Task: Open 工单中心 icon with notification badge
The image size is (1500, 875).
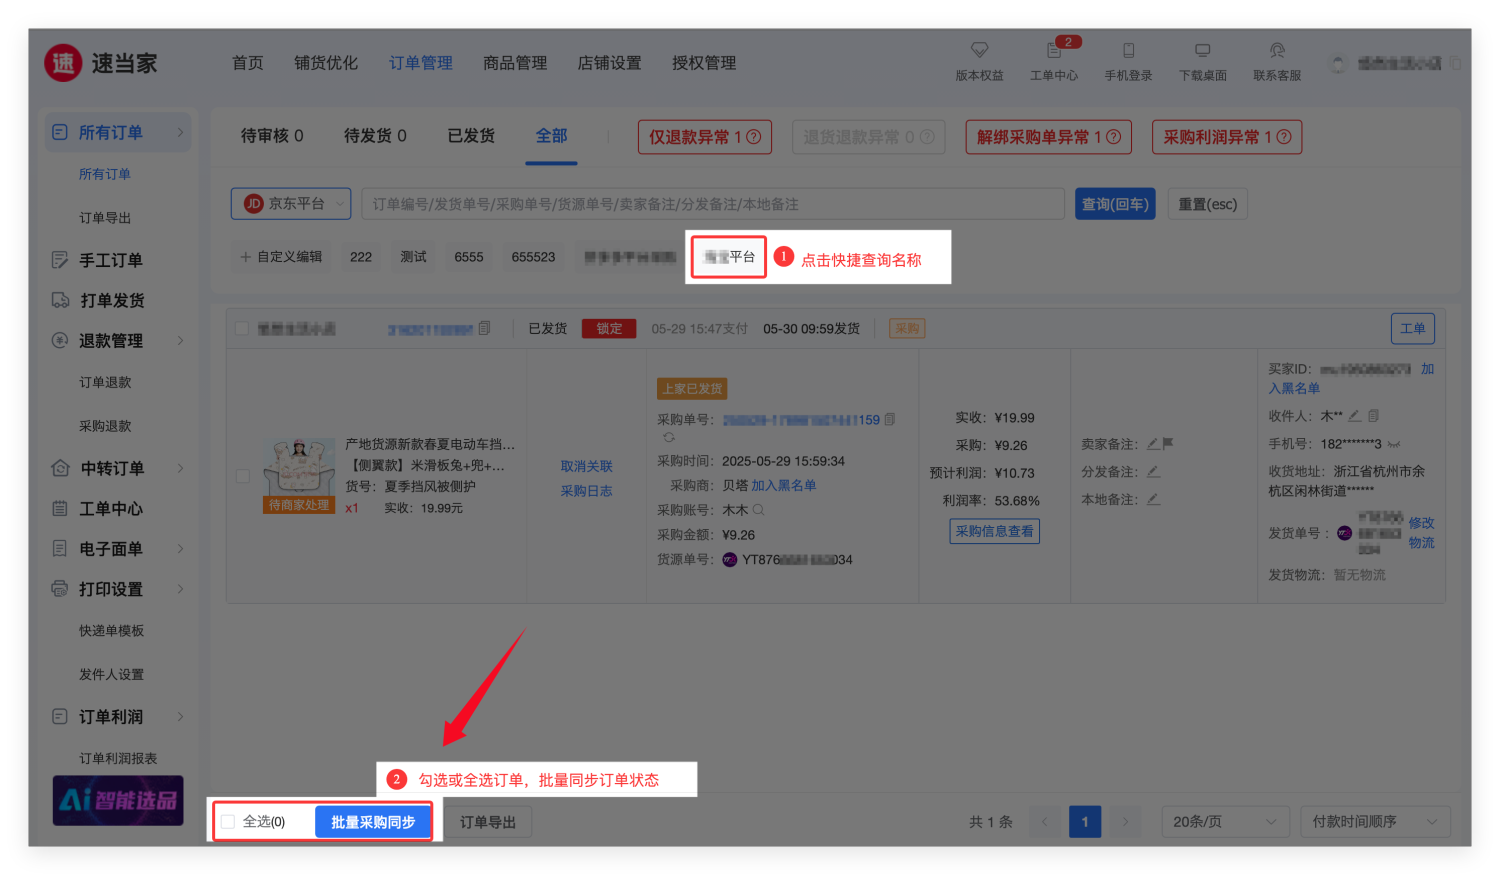Action: (1054, 50)
